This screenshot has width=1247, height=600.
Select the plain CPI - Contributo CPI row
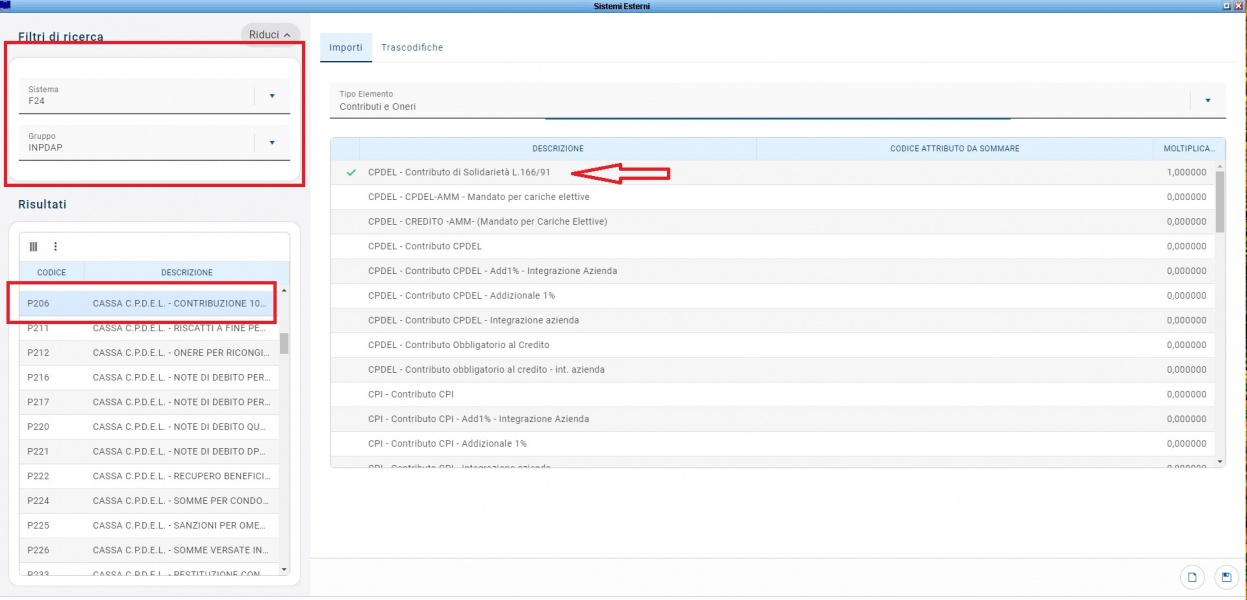772,394
